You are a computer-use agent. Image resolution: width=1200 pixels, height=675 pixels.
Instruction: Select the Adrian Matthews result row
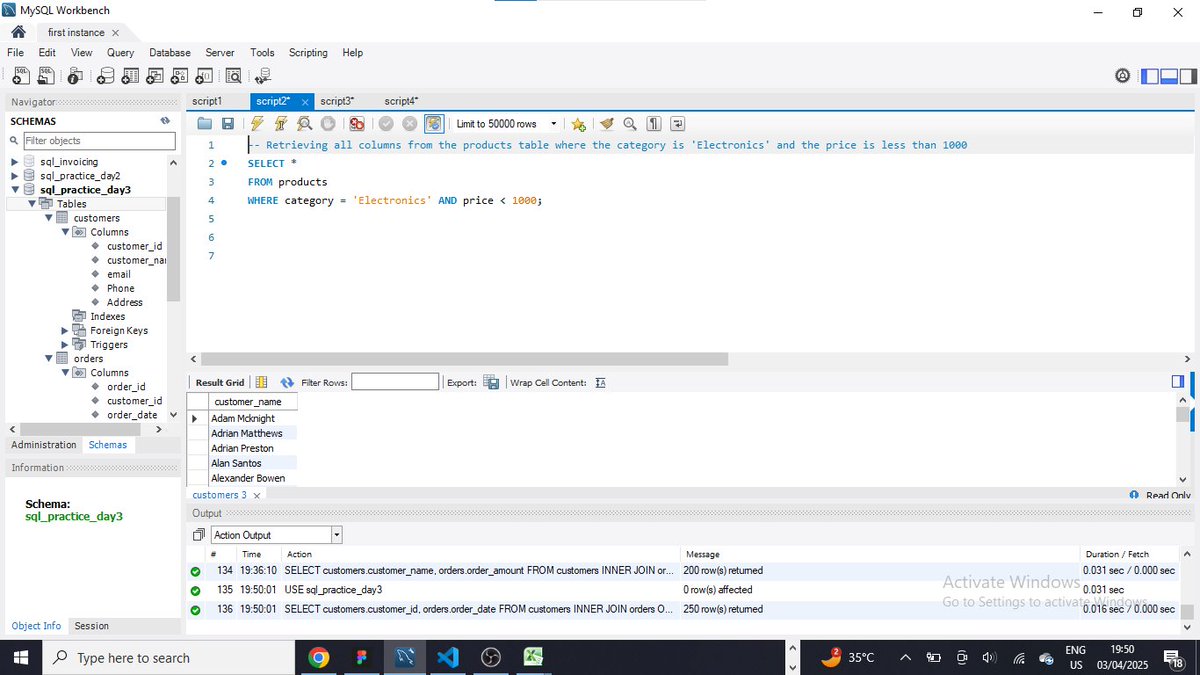coord(247,433)
